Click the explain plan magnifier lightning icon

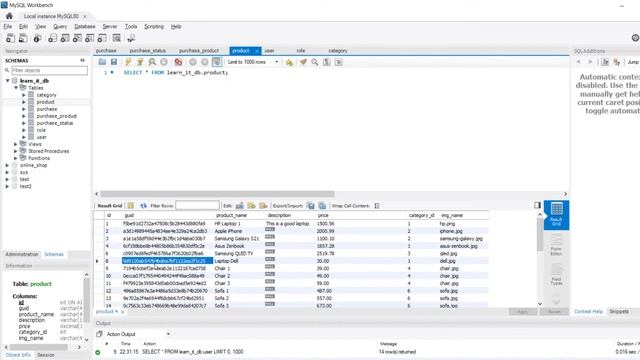(152, 62)
